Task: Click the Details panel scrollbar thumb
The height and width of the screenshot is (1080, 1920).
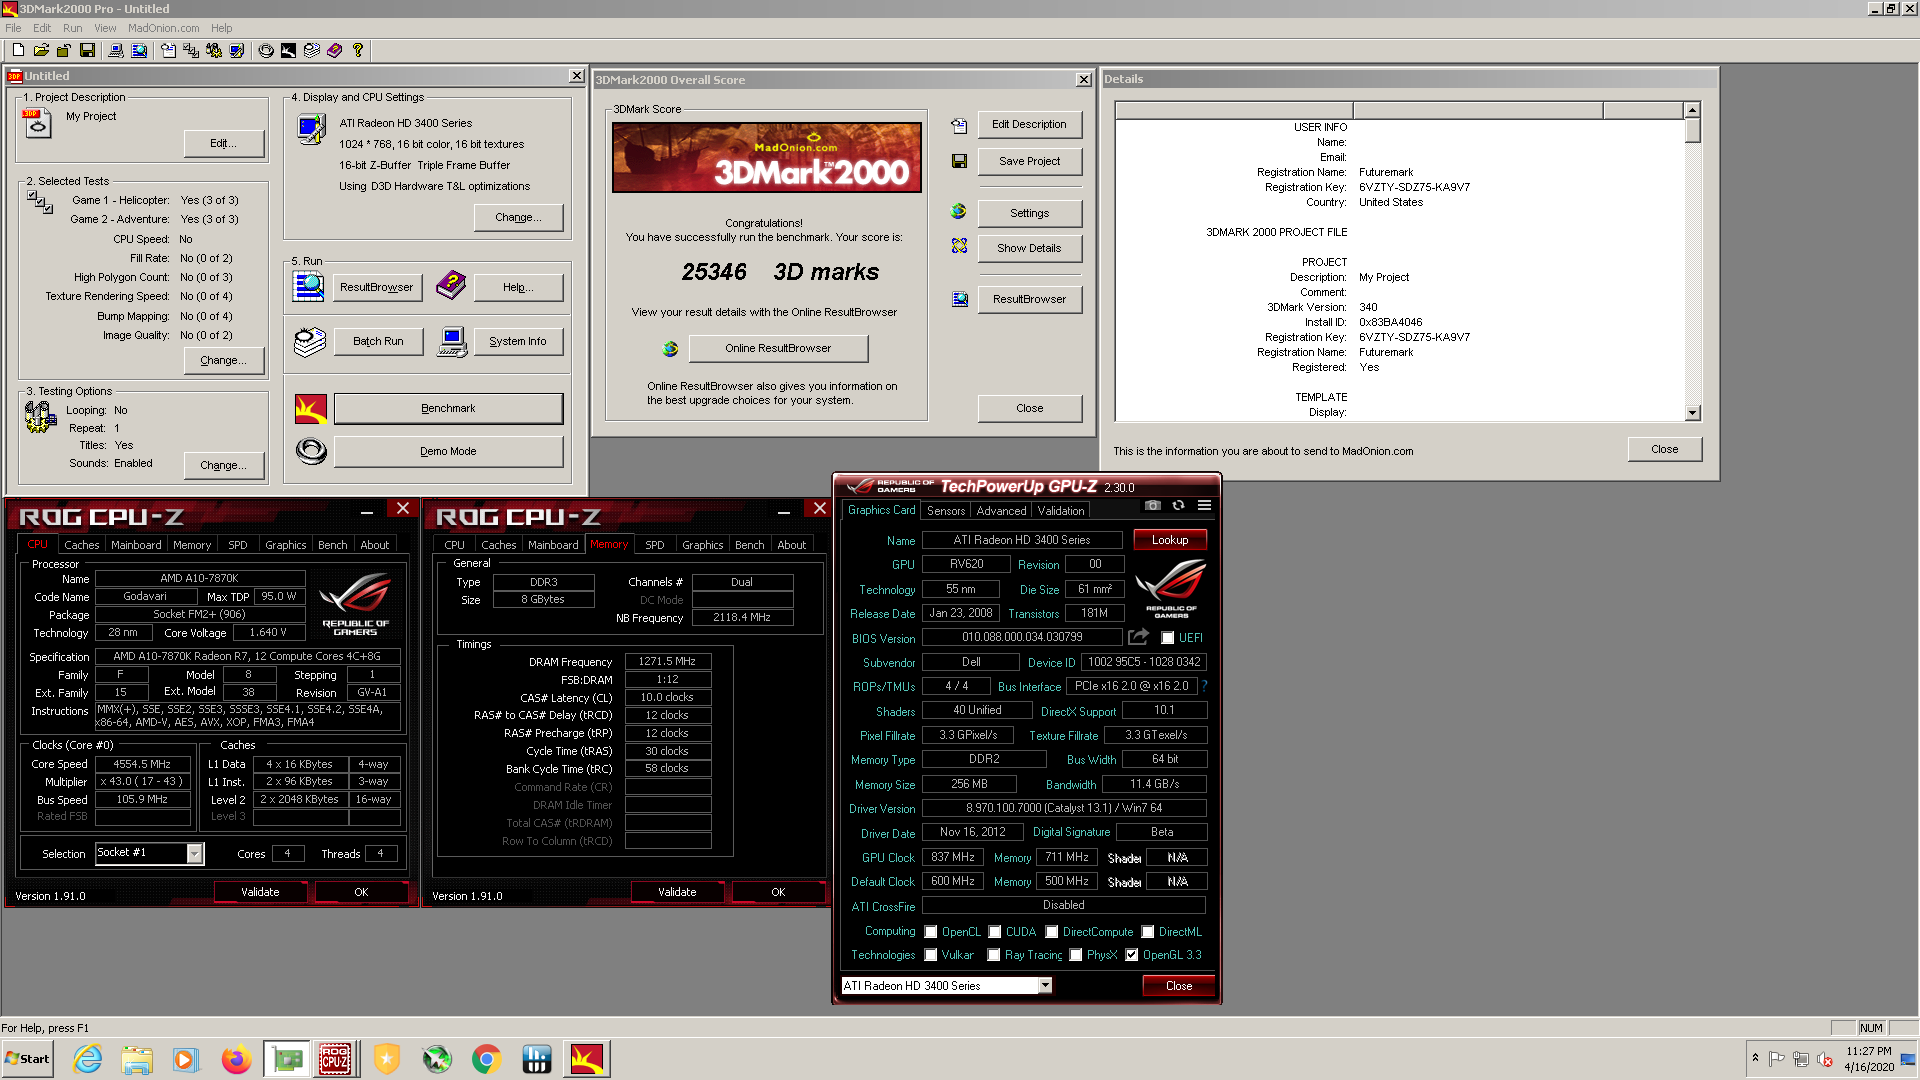Action: pos(1692,131)
